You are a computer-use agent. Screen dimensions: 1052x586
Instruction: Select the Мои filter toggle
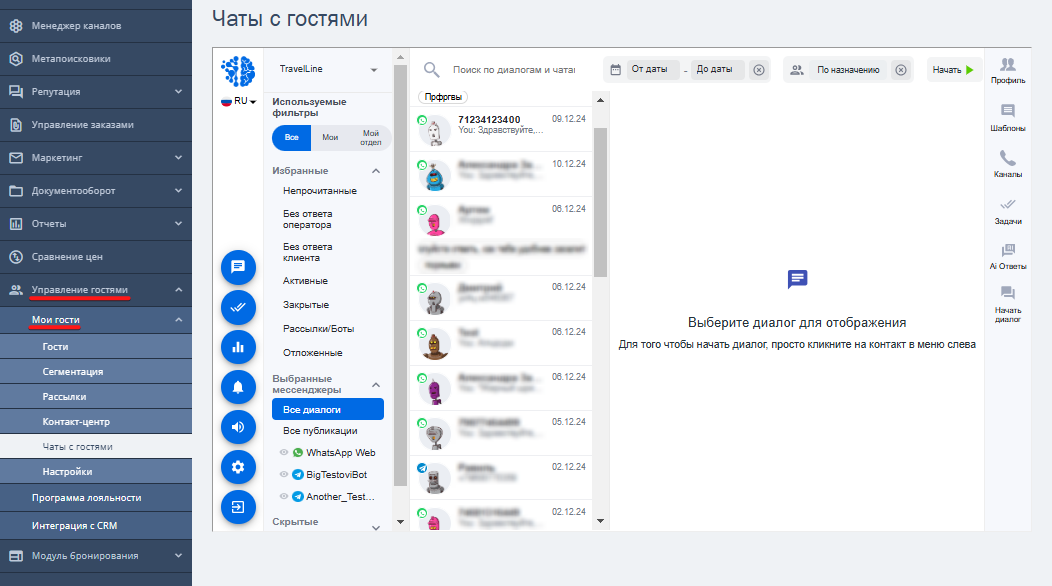(330, 138)
